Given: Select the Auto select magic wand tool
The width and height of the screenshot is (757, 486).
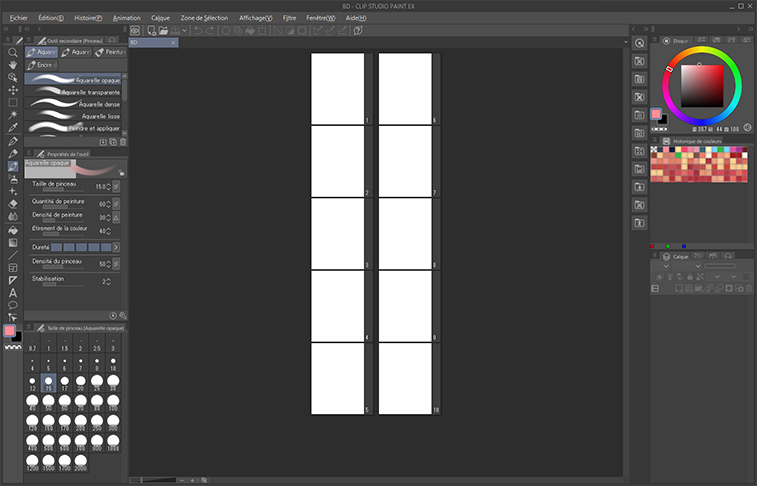Looking at the screenshot, I should [x=12, y=115].
